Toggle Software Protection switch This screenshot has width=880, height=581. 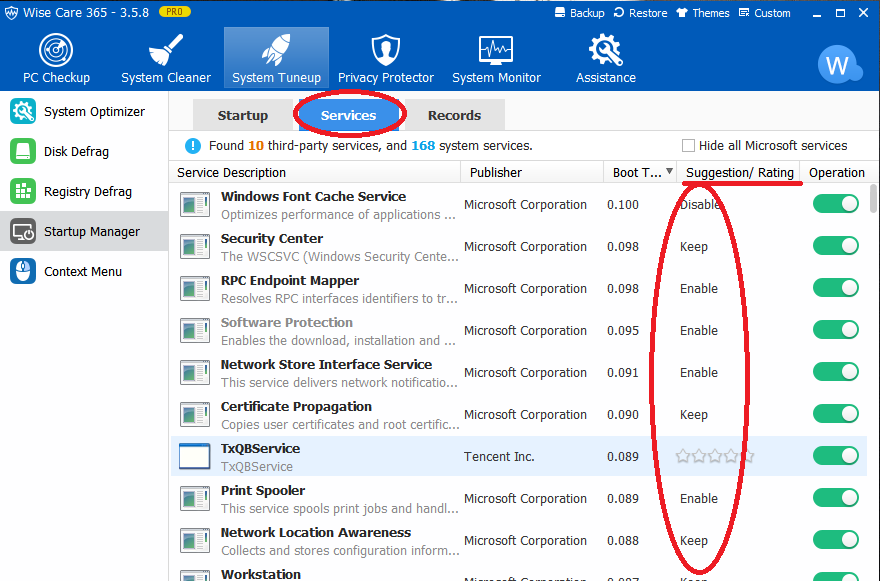(836, 330)
